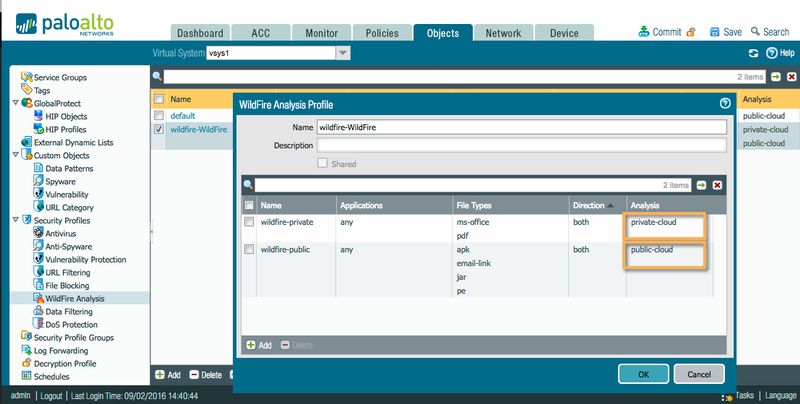Click the Save disk icon
Screen dimensions: 800x404
click(x=715, y=32)
